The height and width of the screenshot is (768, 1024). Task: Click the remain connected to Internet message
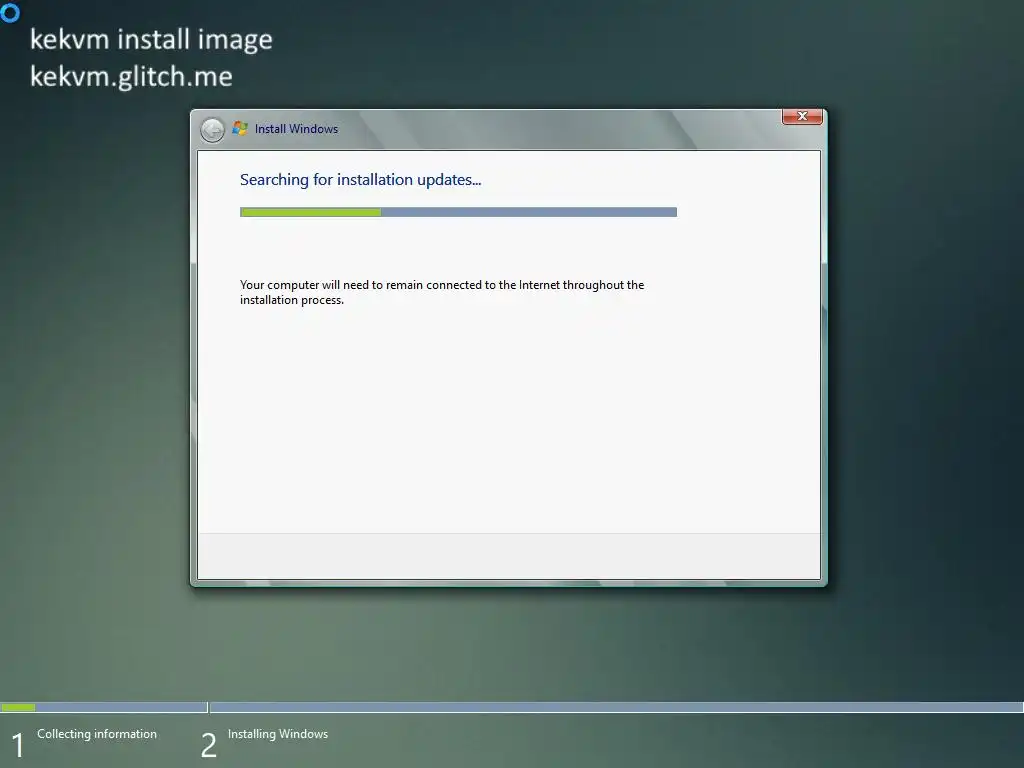[x=442, y=292]
